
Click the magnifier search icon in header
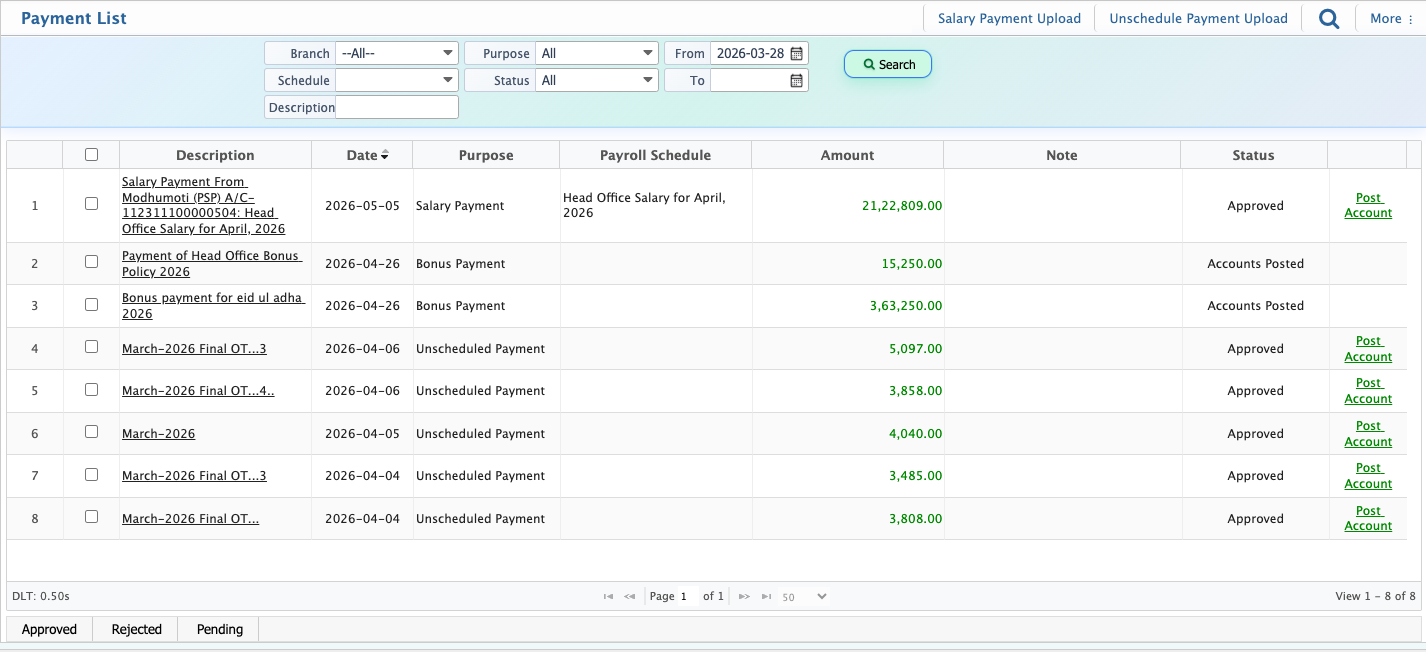point(1328,19)
